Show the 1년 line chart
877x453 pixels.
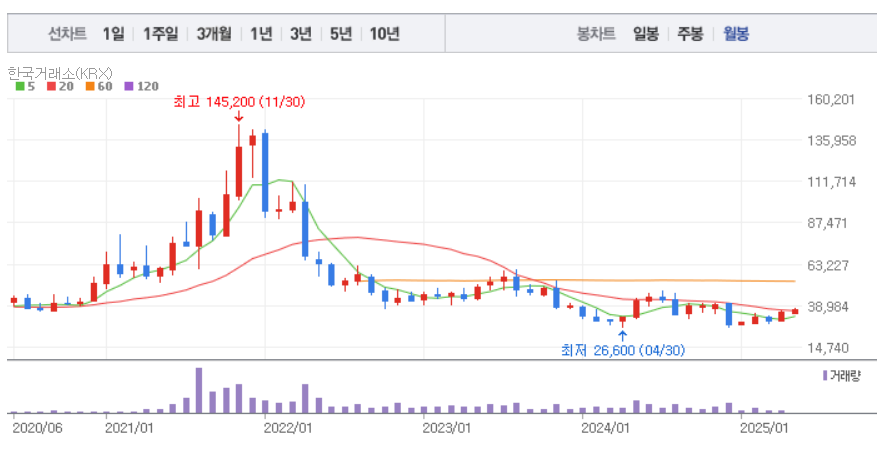click(x=261, y=34)
